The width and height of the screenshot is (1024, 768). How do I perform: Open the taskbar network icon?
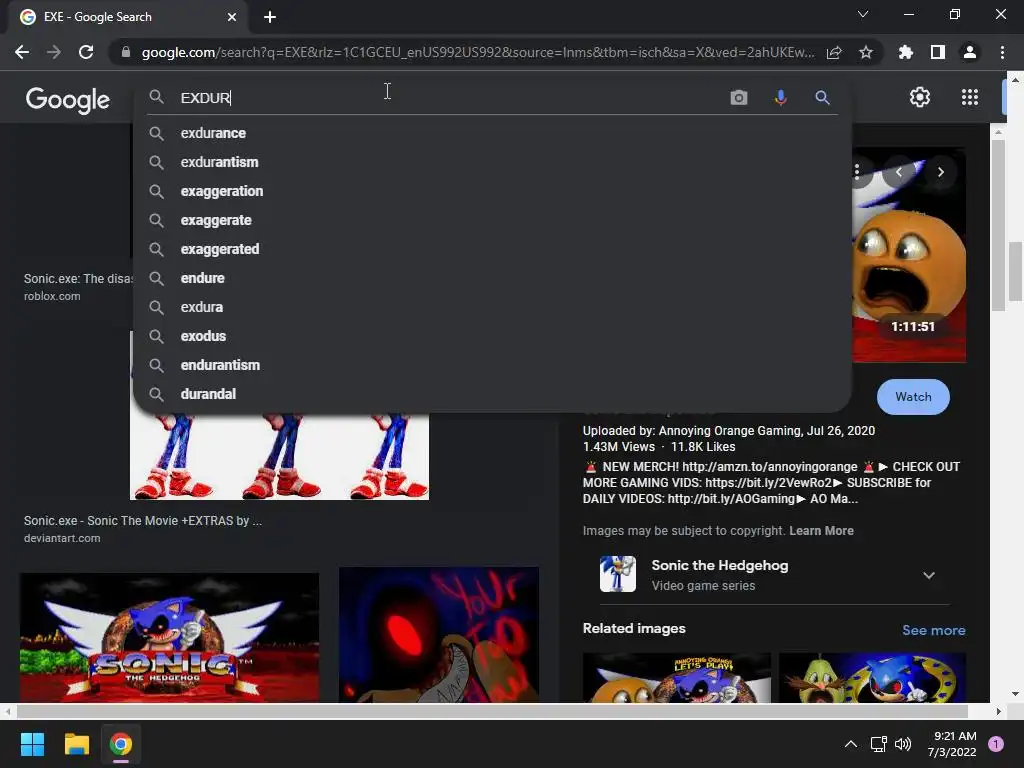878,744
